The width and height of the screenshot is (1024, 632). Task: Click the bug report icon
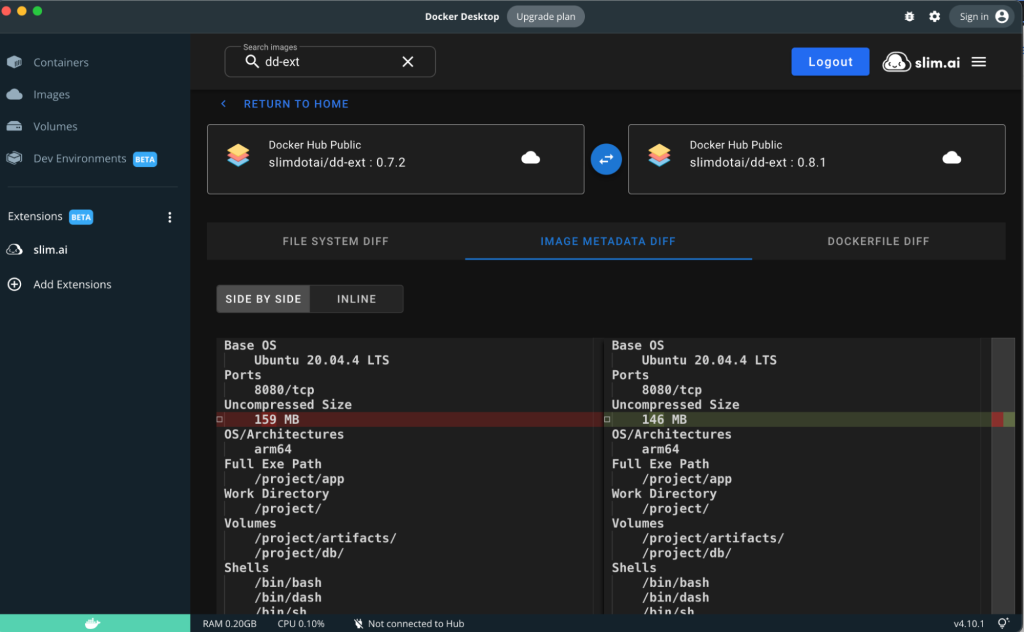point(909,16)
